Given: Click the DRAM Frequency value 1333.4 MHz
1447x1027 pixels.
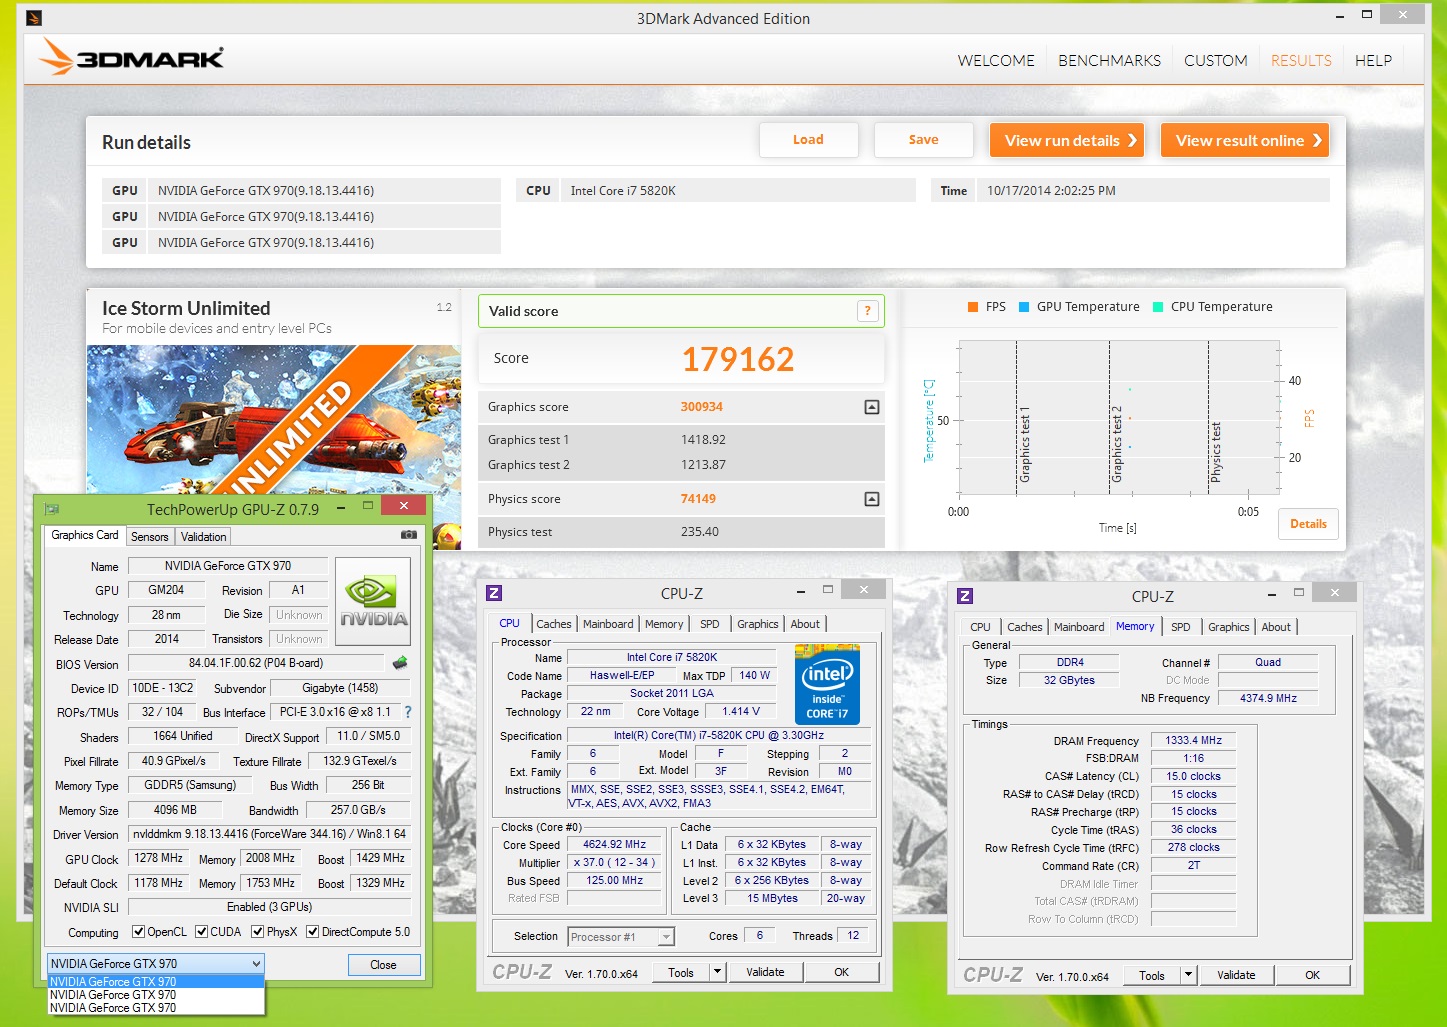Looking at the screenshot, I should (1193, 741).
